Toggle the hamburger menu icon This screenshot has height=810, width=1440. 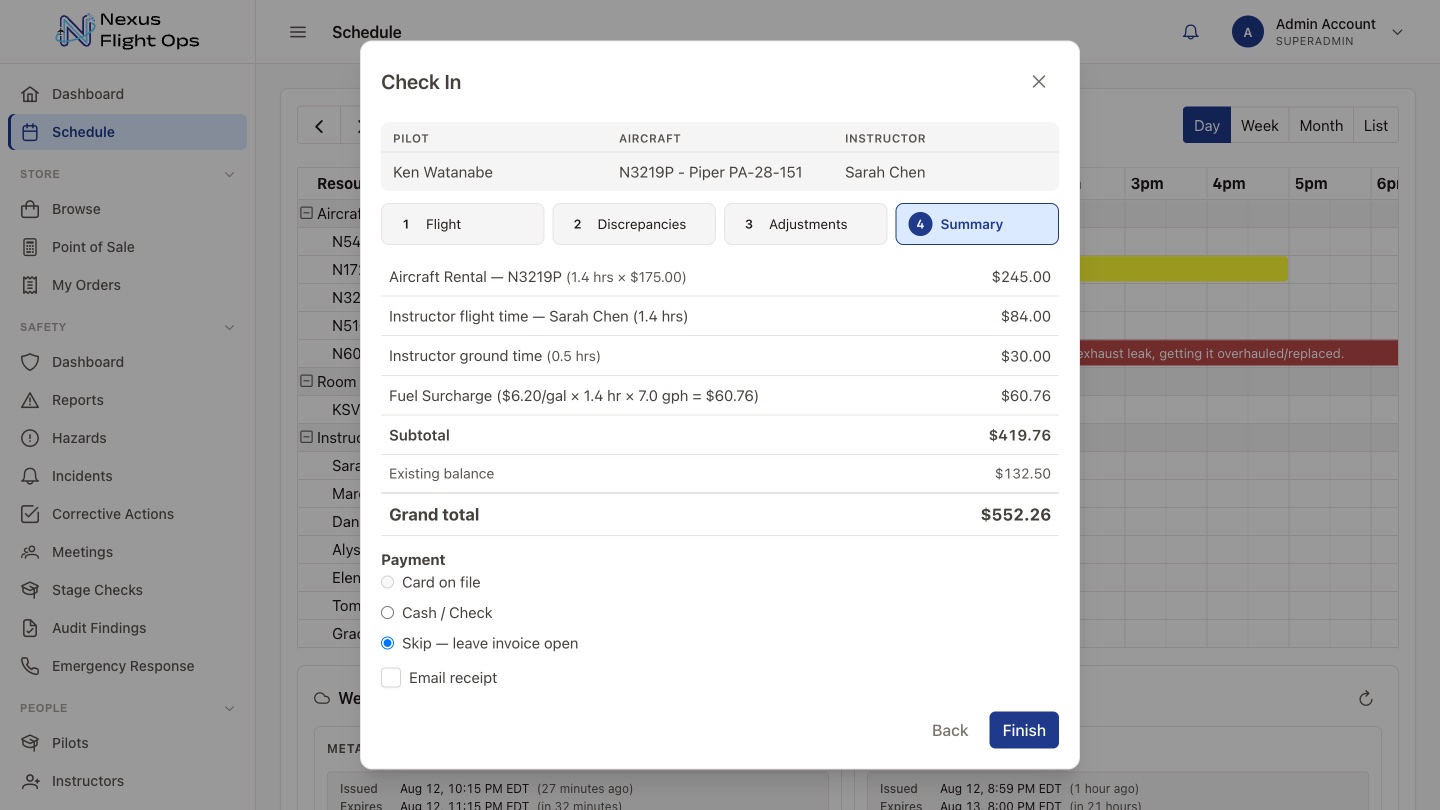(x=298, y=32)
